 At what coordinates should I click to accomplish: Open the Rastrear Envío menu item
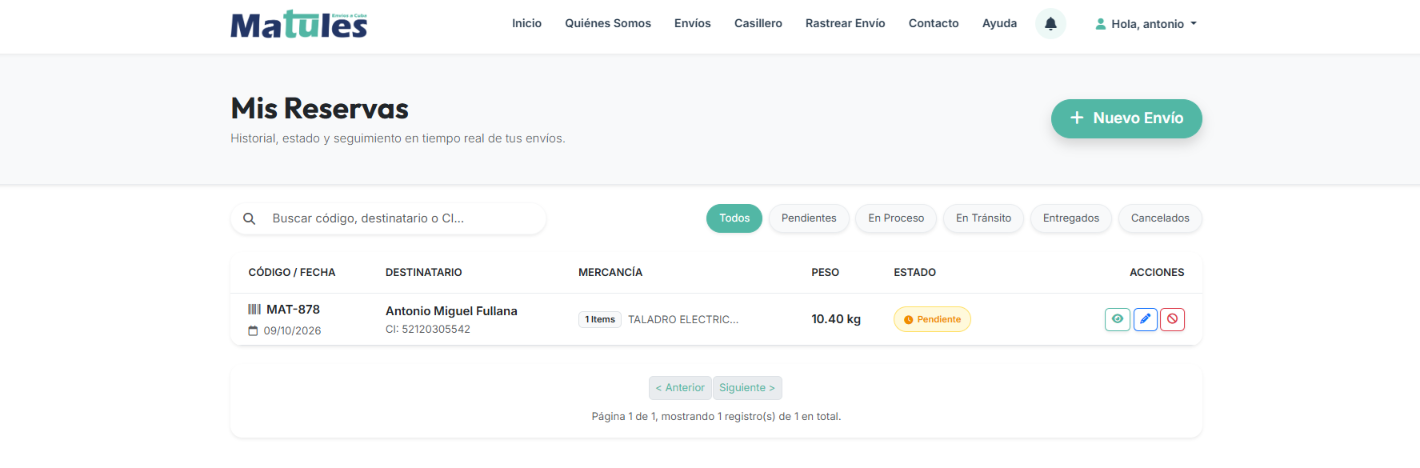845,23
